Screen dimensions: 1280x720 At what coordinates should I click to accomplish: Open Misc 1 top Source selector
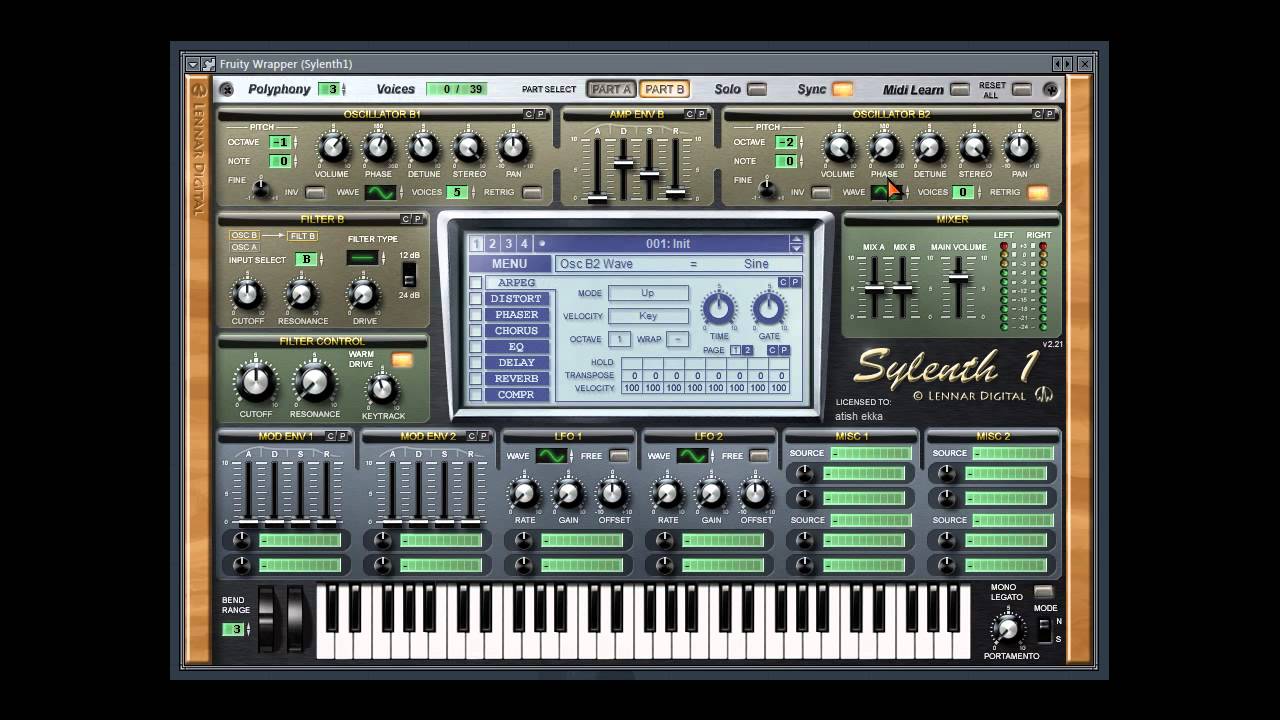871,453
